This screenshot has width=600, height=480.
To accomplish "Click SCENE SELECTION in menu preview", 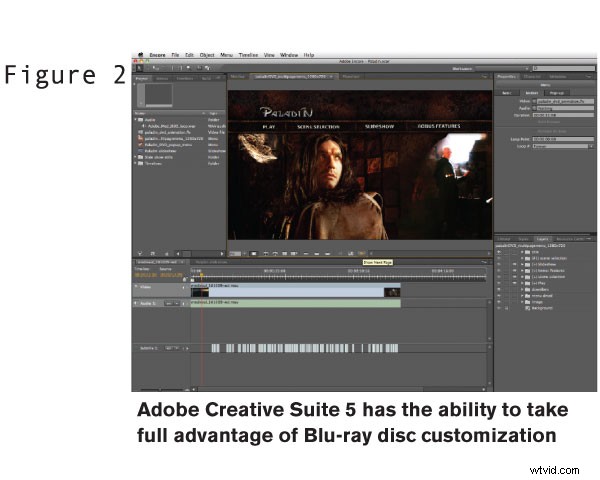I will coord(318,127).
